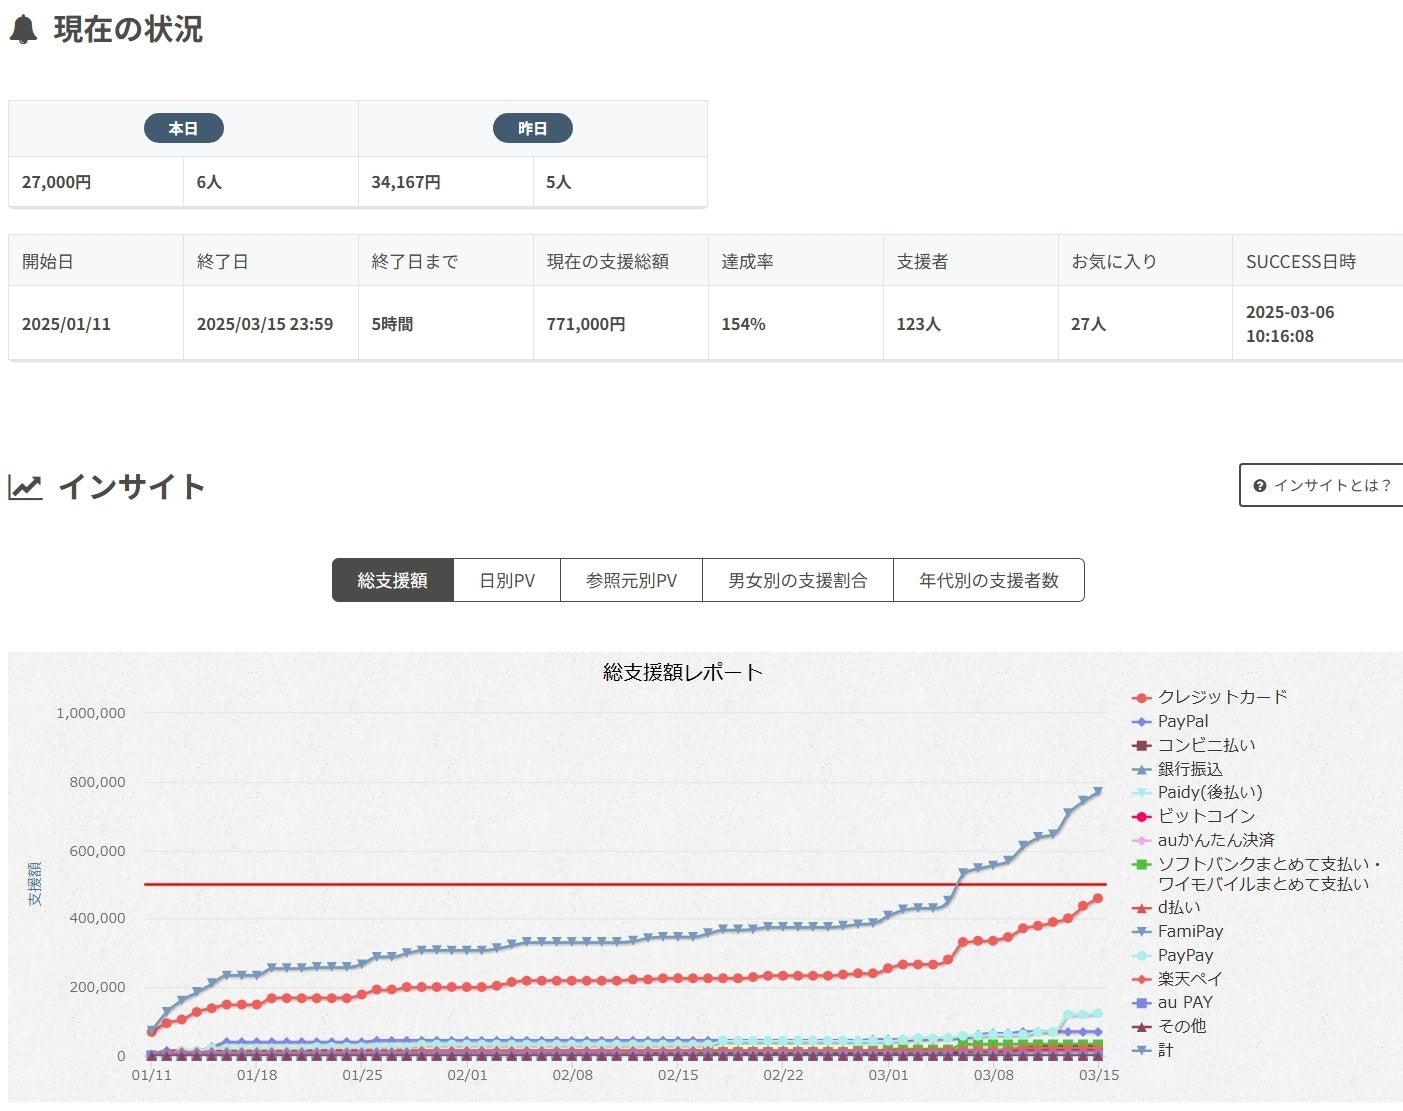This screenshot has width=1403, height=1111.
Task: Click the ビットコイン legend marker
Action: coord(1142,817)
